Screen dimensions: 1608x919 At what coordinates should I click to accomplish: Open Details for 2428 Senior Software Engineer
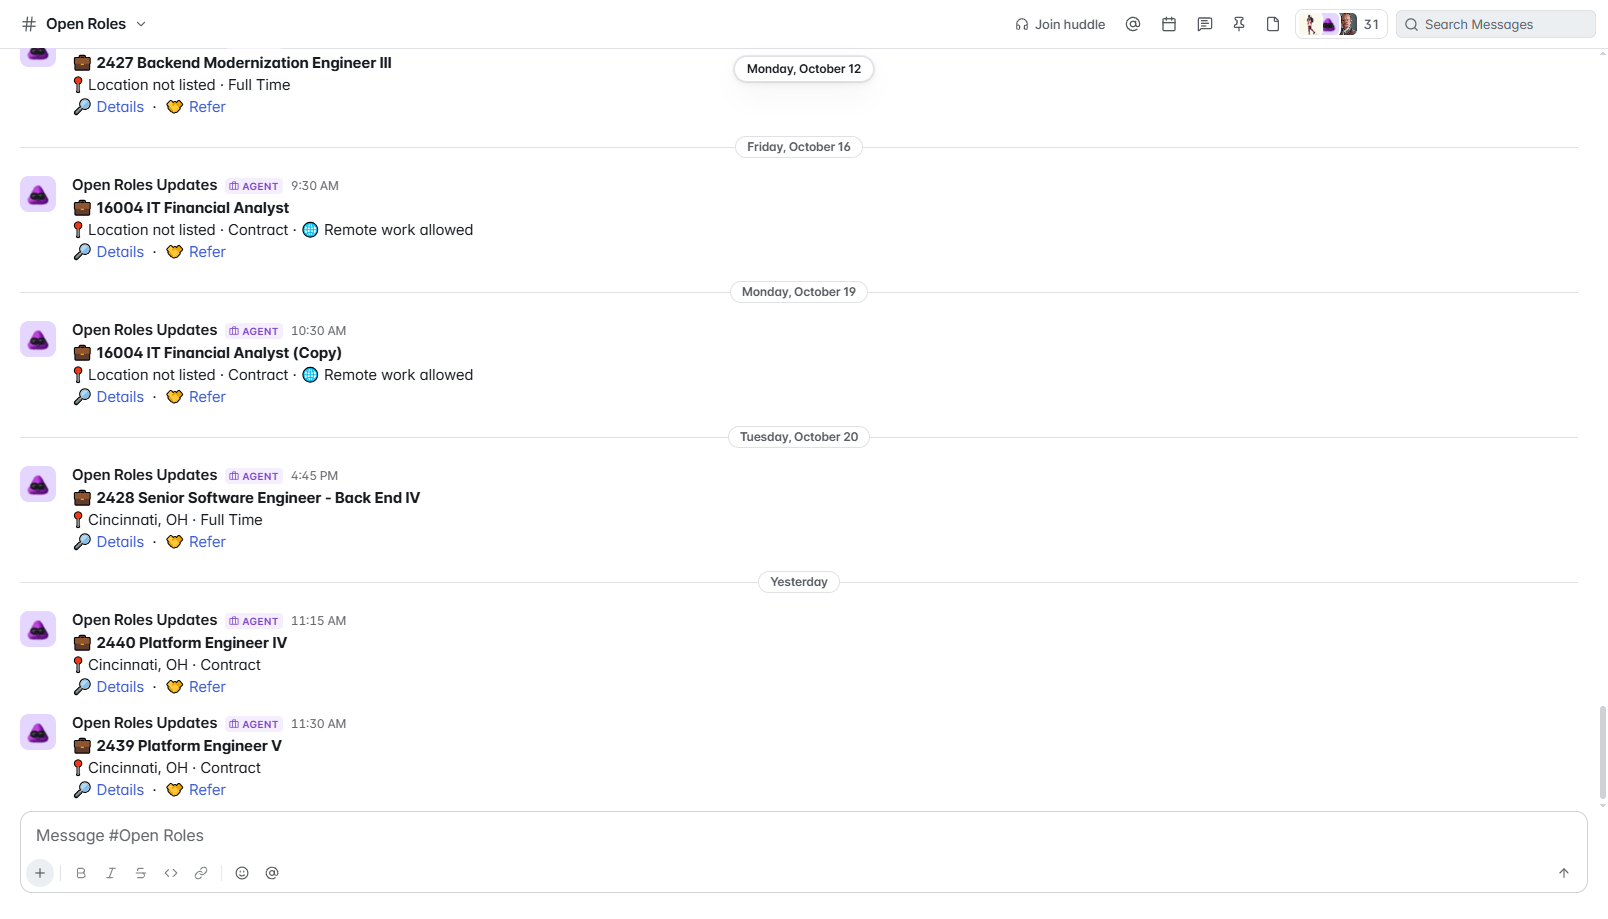[x=120, y=542]
